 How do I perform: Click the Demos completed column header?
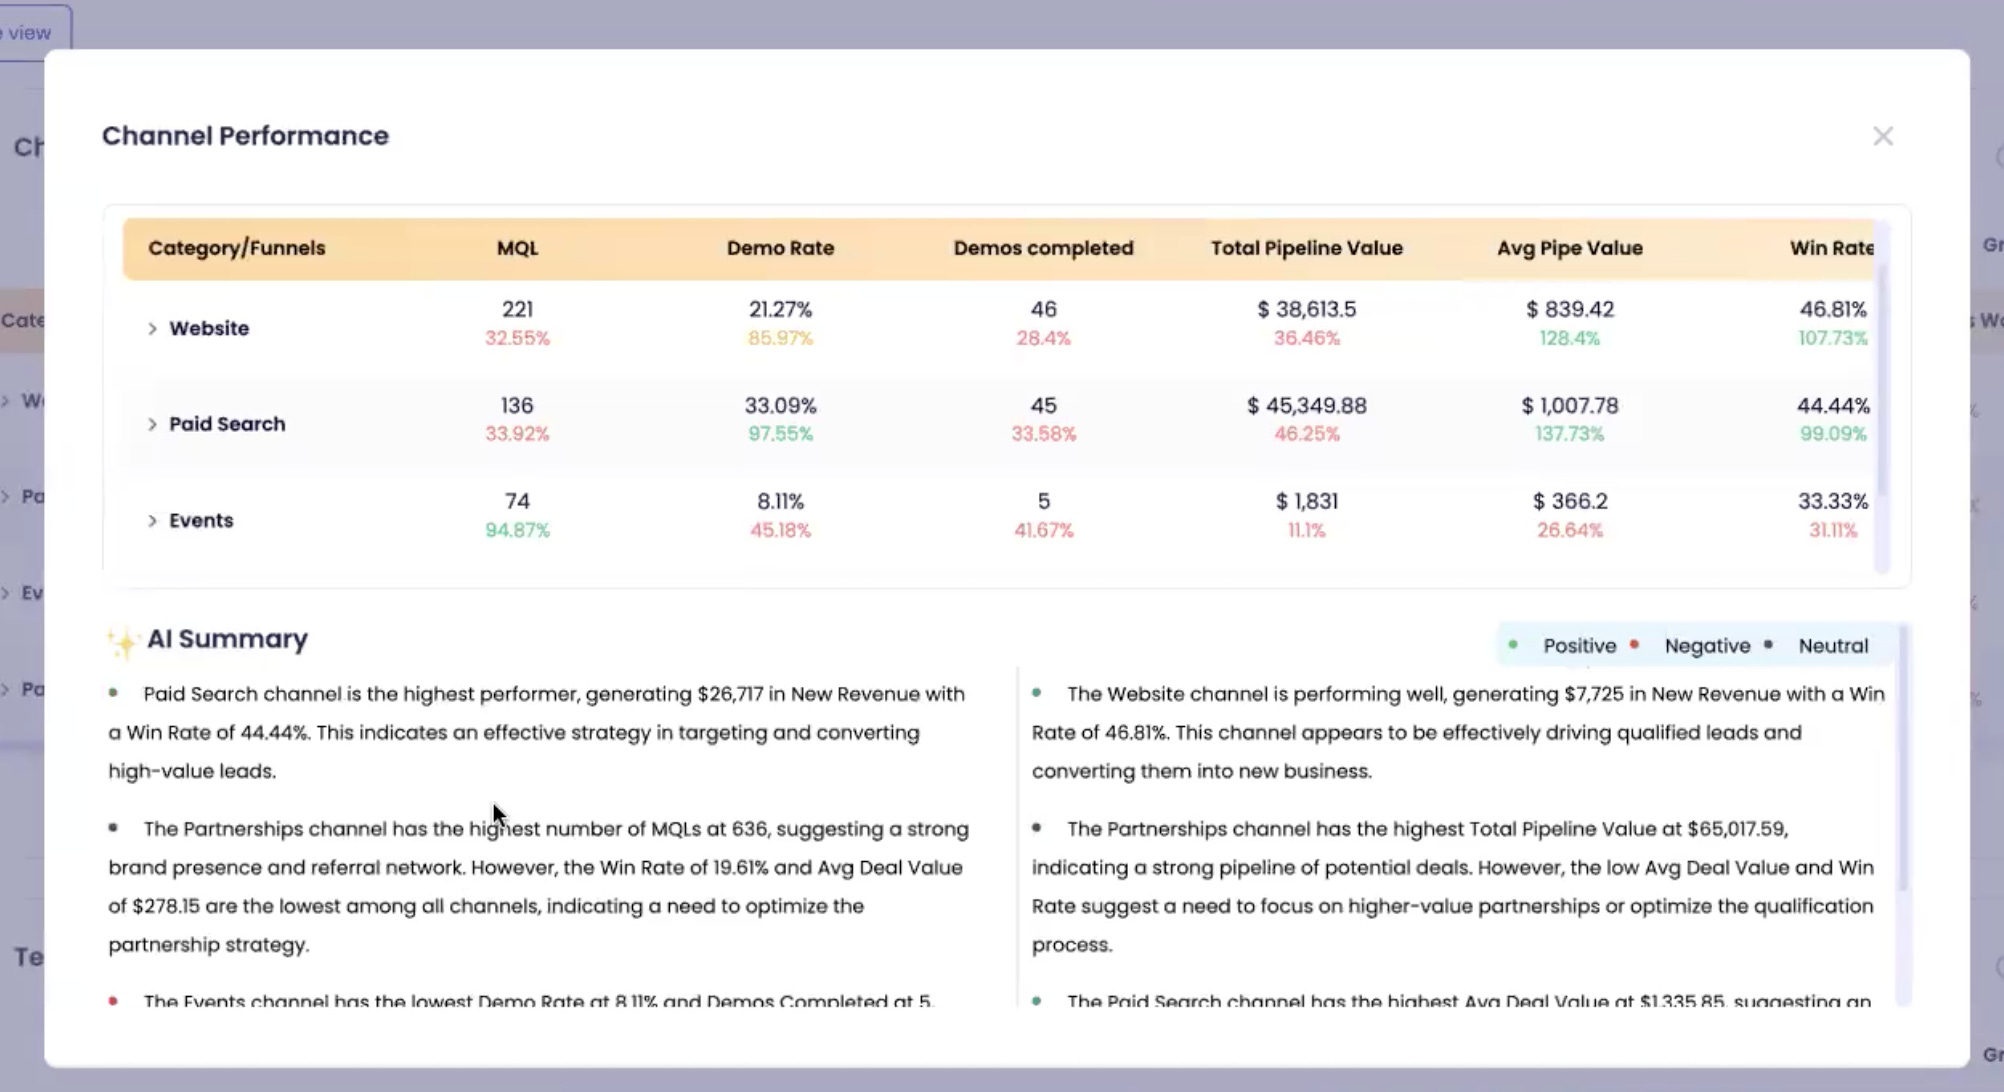click(x=1043, y=248)
